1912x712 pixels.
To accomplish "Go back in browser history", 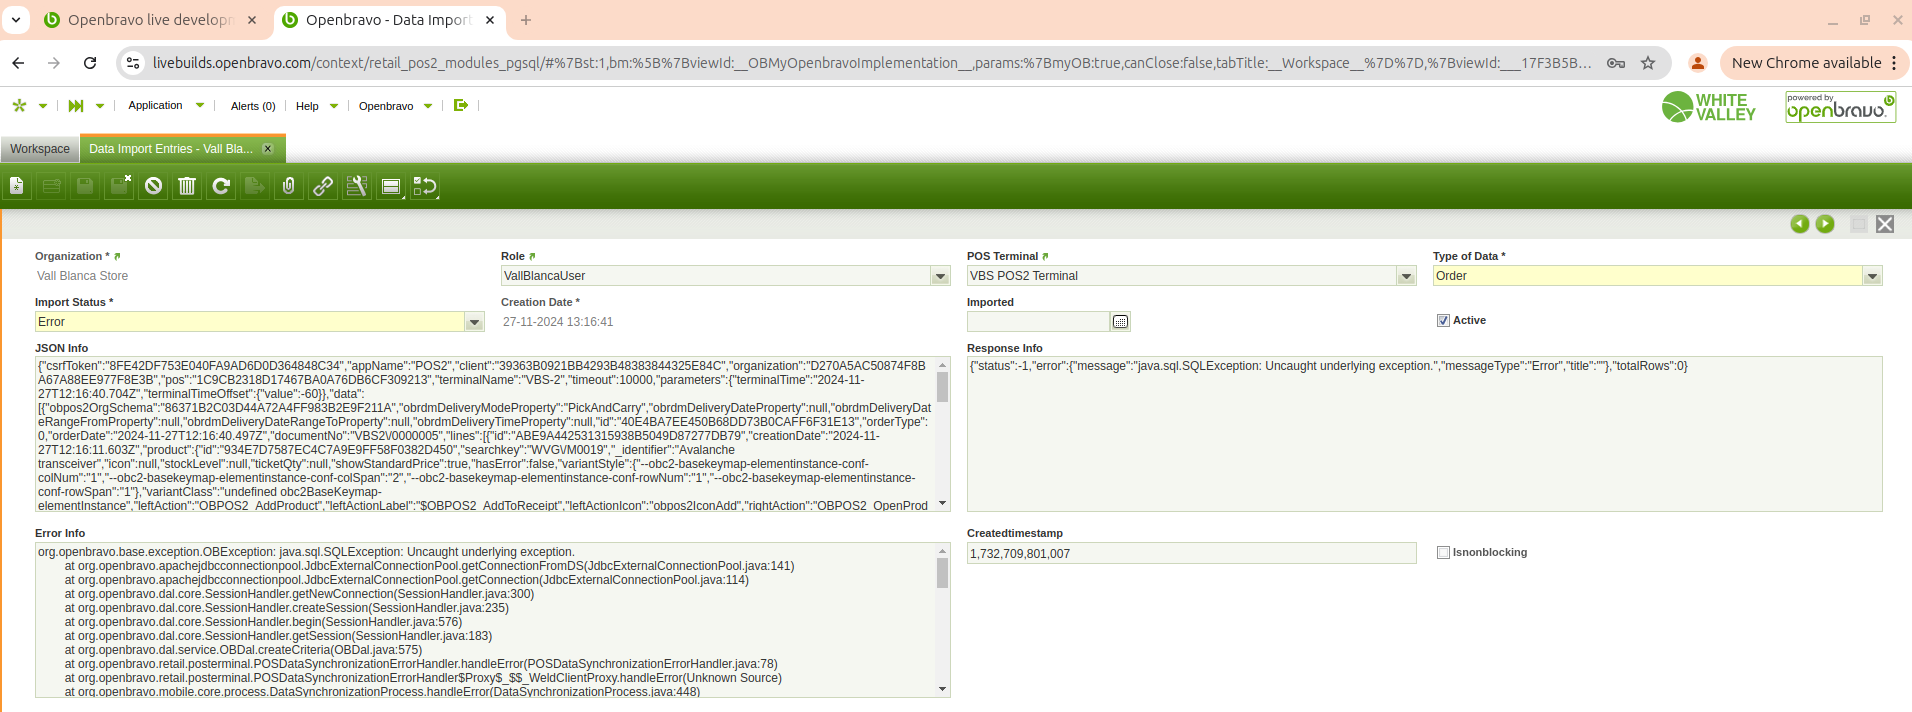I will (x=18, y=63).
